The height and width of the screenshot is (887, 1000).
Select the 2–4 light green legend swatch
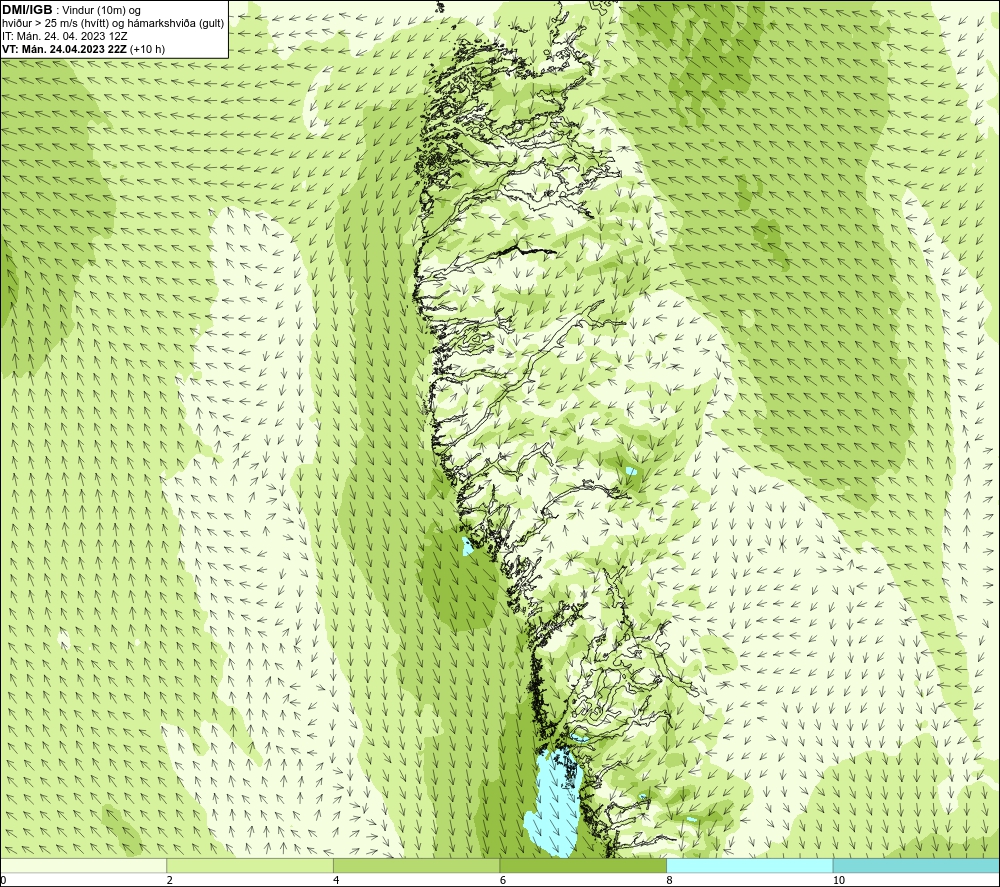point(250,865)
